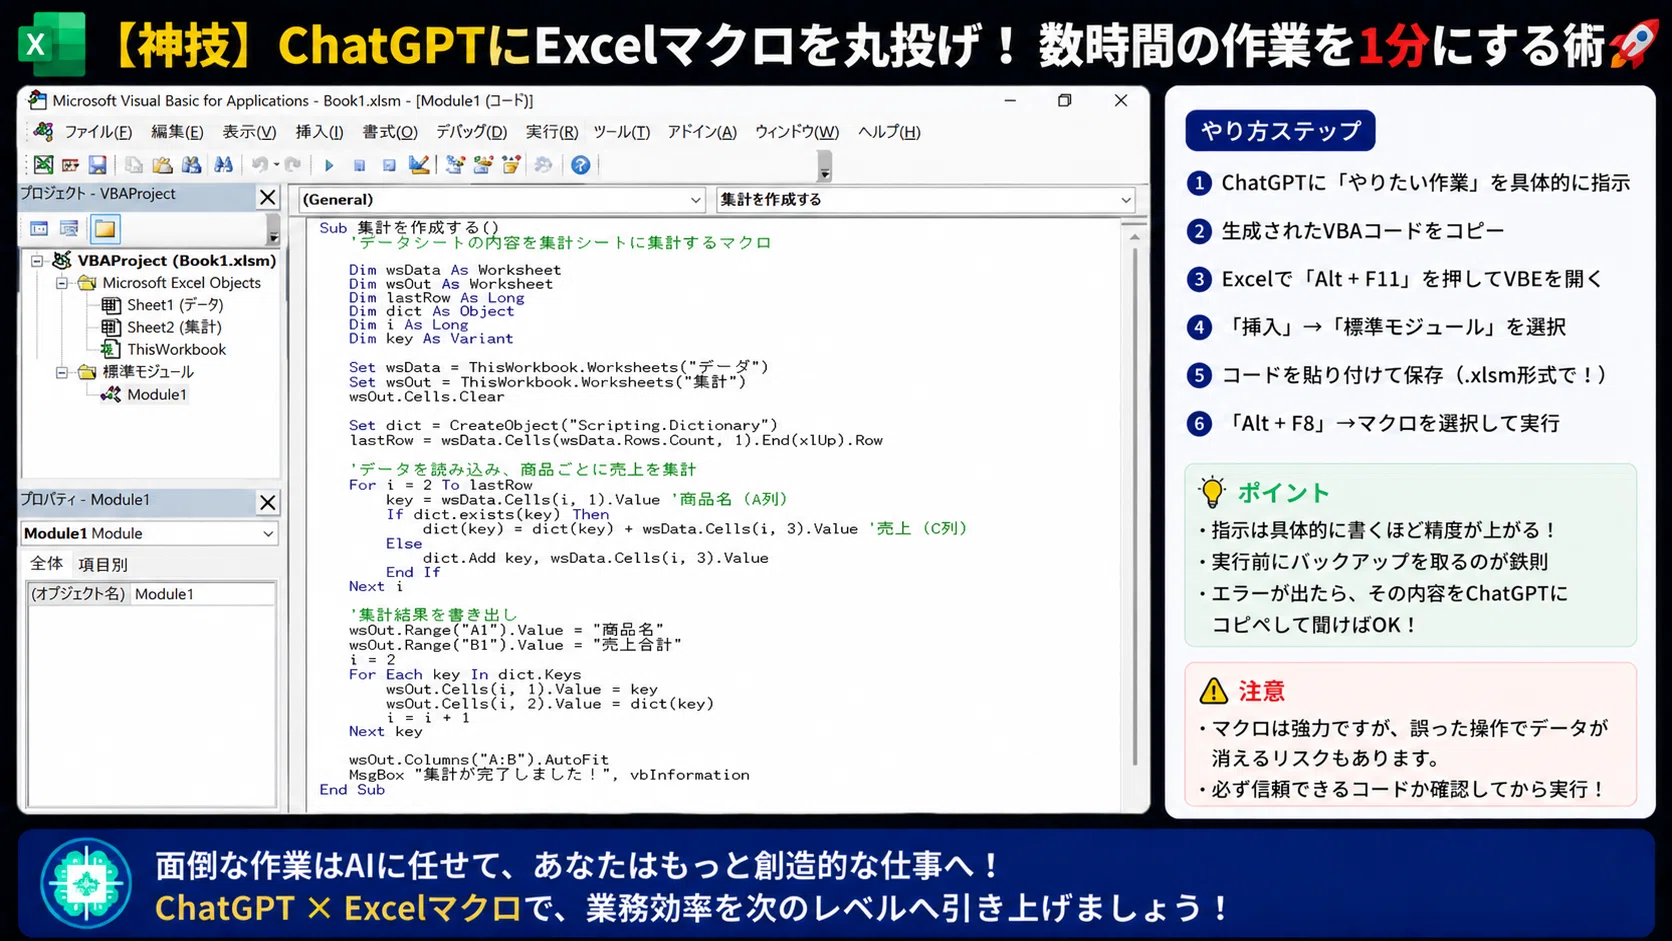Screen dimensions: 1672x941
Task: Save the workbook with the floppy disk icon
Action: [x=97, y=165]
